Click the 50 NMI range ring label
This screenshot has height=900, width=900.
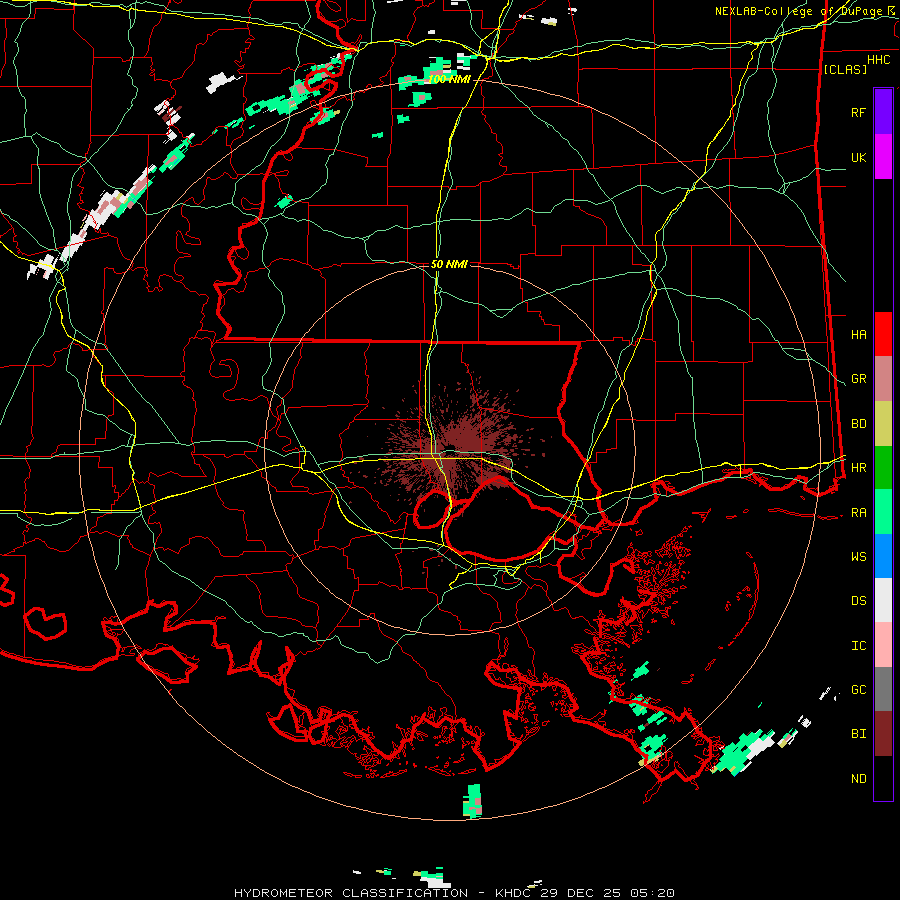click(x=449, y=264)
